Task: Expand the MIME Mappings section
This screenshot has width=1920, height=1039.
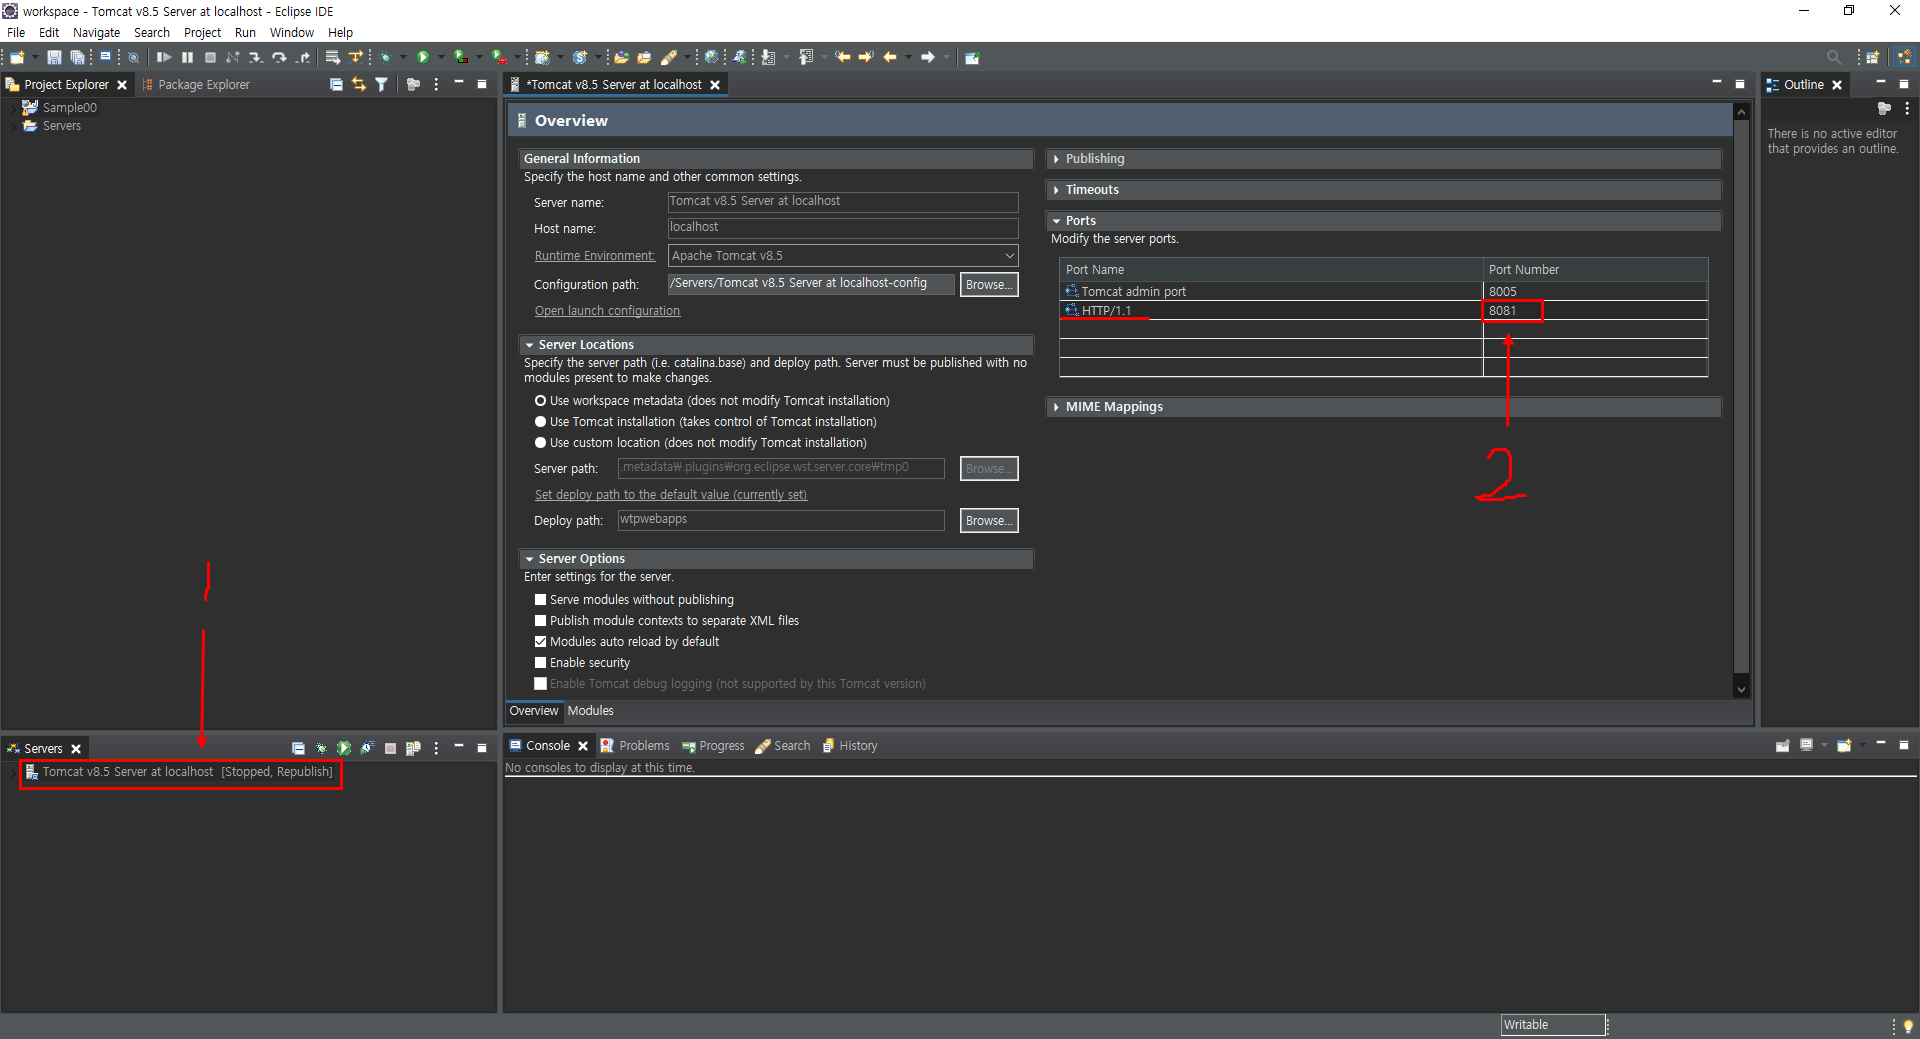Action: click(x=1056, y=407)
